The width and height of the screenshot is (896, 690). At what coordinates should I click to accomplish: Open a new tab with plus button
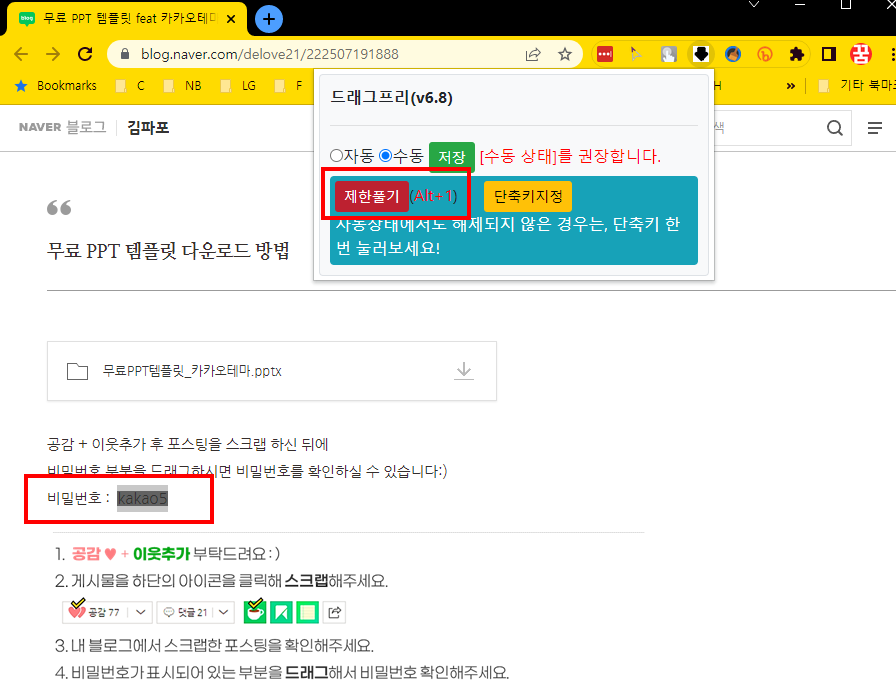(x=269, y=19)
